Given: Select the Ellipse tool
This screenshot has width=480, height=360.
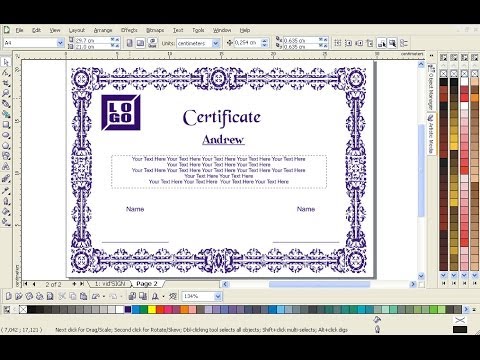Looking at the screenshot, I should (x=6, y=135).
